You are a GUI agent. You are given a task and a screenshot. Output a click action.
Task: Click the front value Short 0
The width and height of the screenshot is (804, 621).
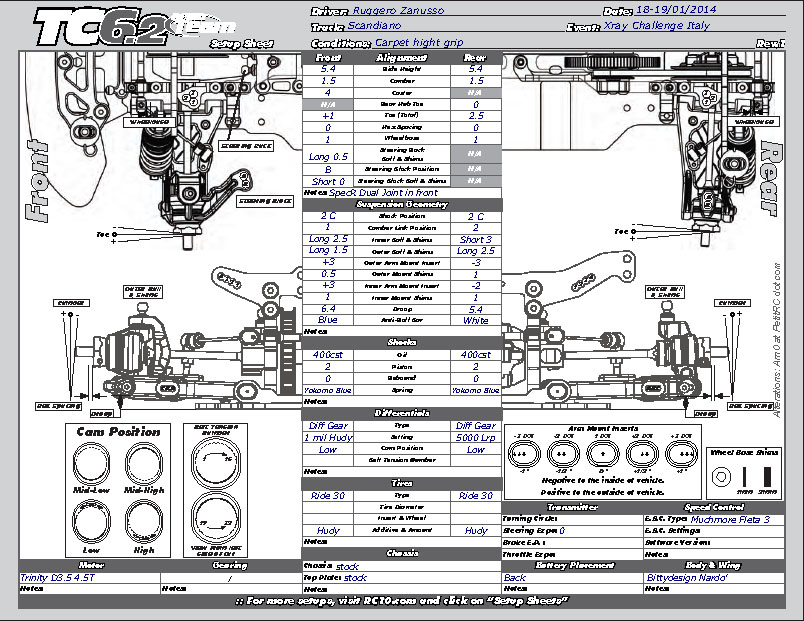pyautogui.click(x=328, y=182)
